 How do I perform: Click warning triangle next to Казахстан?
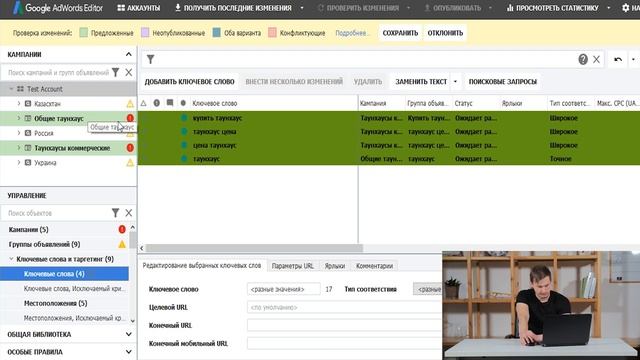pyautogui.click(x=130, y=104)
